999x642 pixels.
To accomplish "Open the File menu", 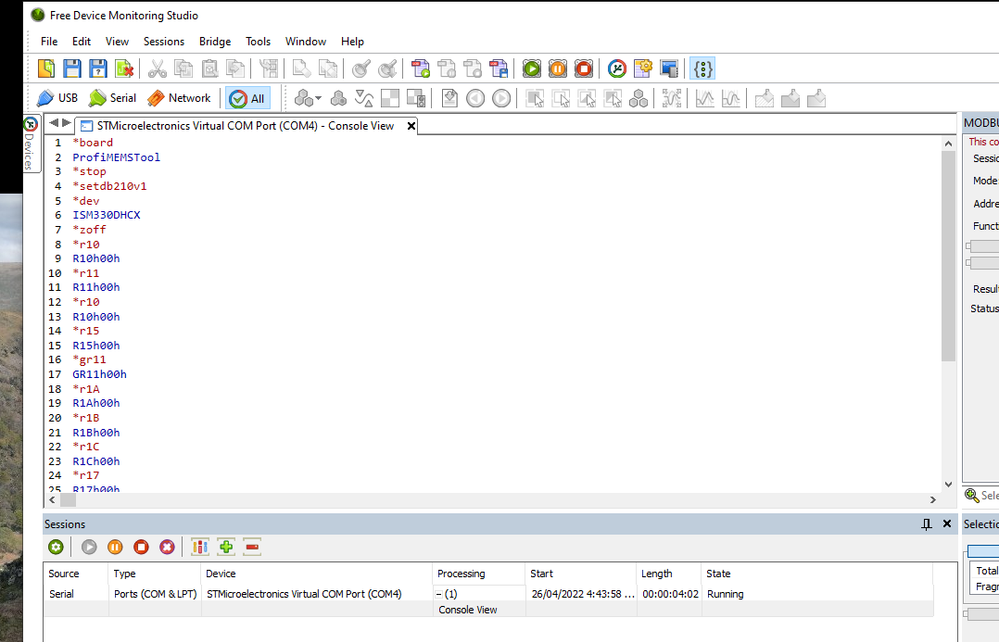I will point(49,41).
